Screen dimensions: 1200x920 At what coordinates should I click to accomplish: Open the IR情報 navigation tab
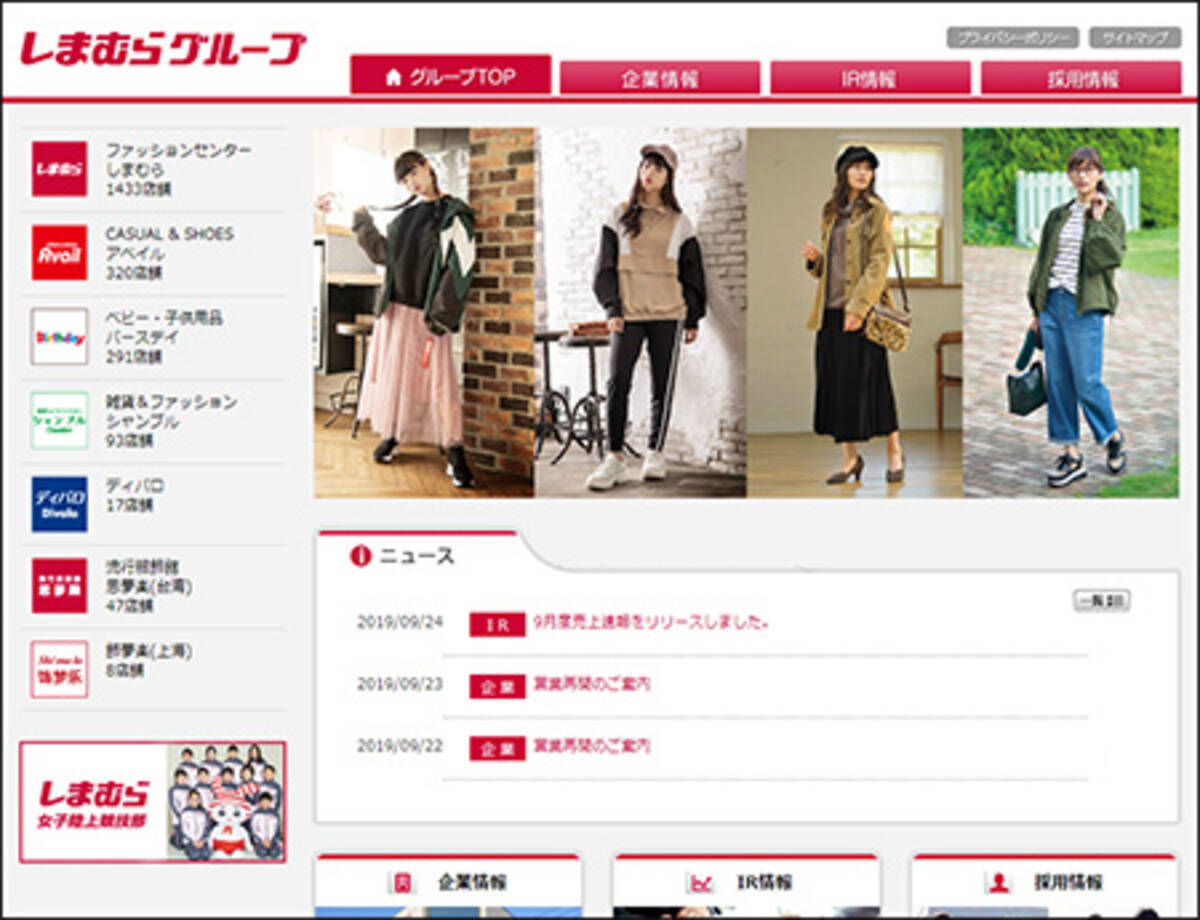(870, 78)
